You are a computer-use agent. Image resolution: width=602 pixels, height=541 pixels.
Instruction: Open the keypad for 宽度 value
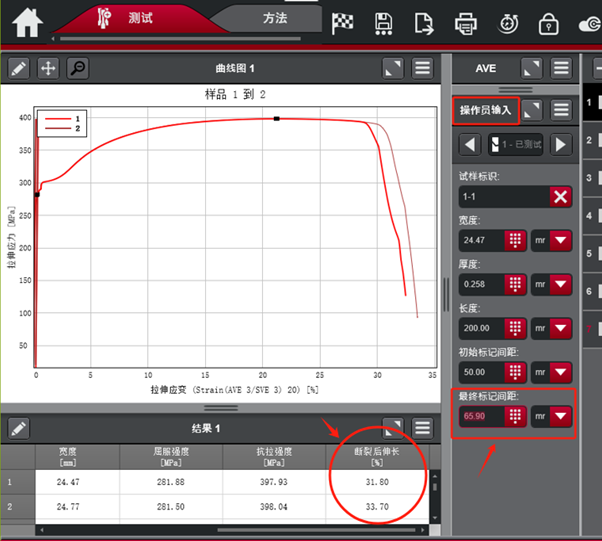coord(515,240)
